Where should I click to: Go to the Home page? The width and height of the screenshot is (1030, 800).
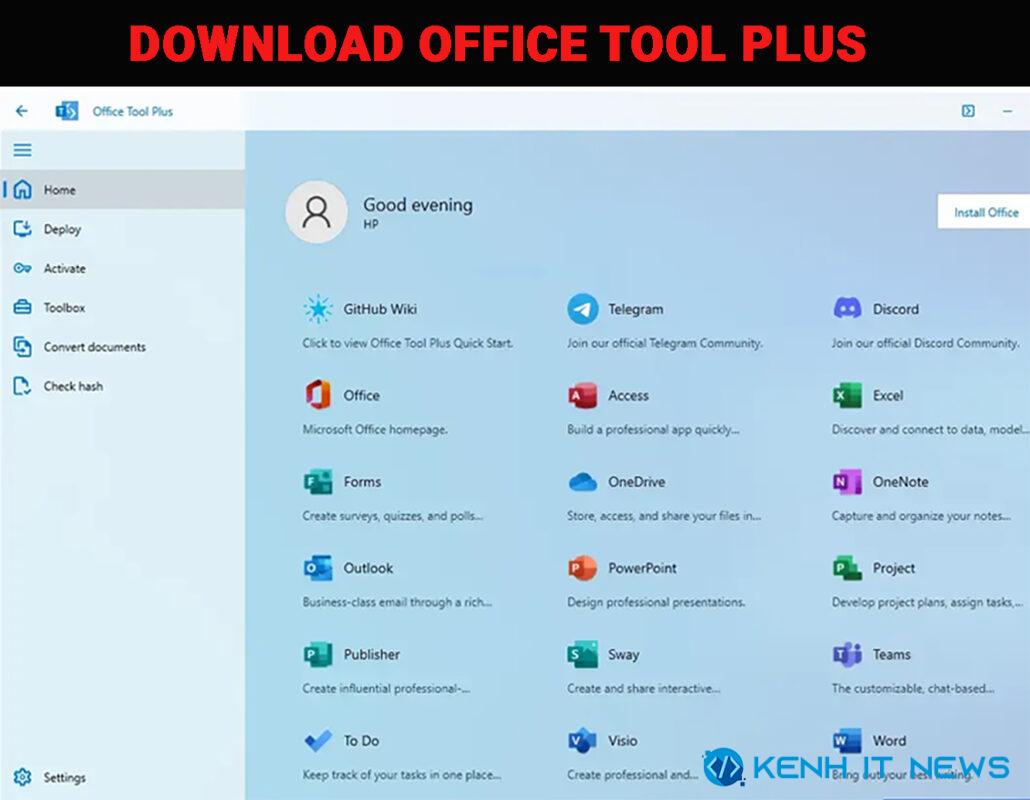123,189
